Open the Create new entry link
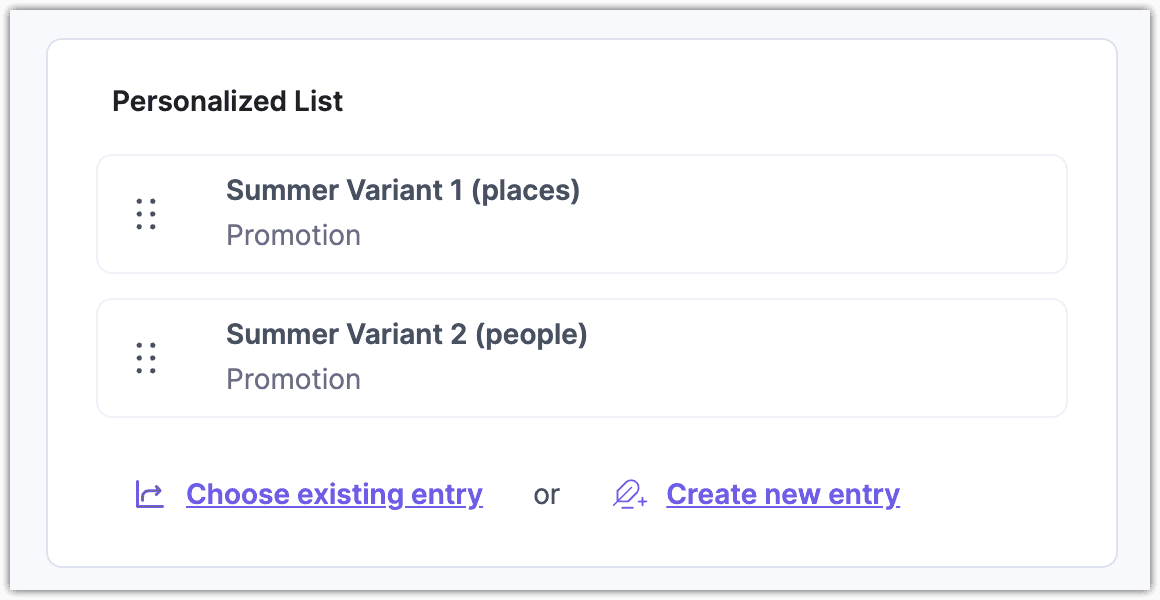 tap(783, 493)
